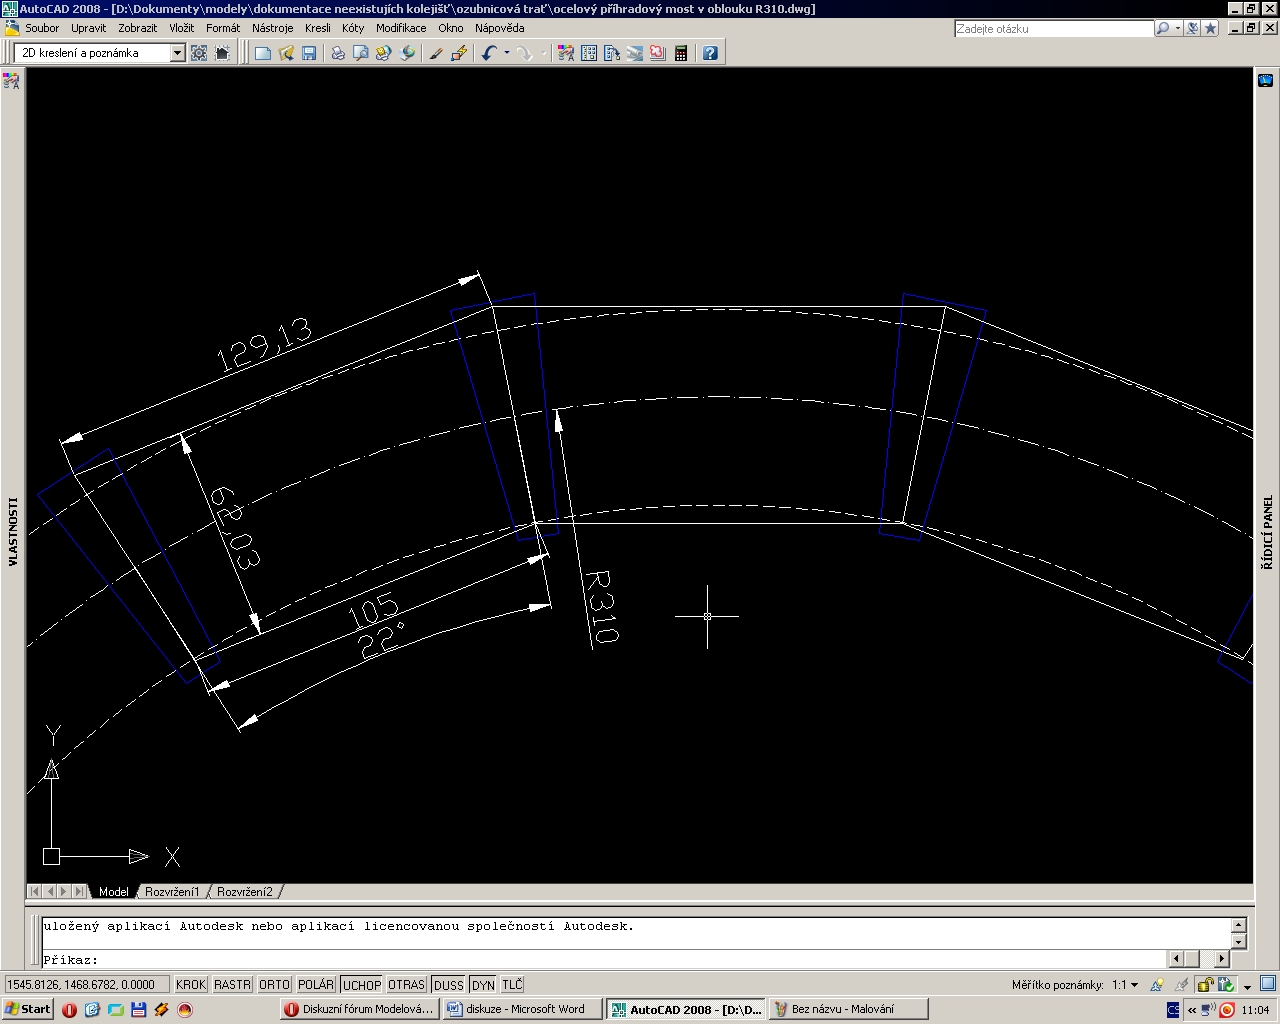The width and height of the screenshot is (1280, 1024).
Task: Expand the '2D kreslení a poznámka' workspace dropdown
Action: (x=177, y=53)
